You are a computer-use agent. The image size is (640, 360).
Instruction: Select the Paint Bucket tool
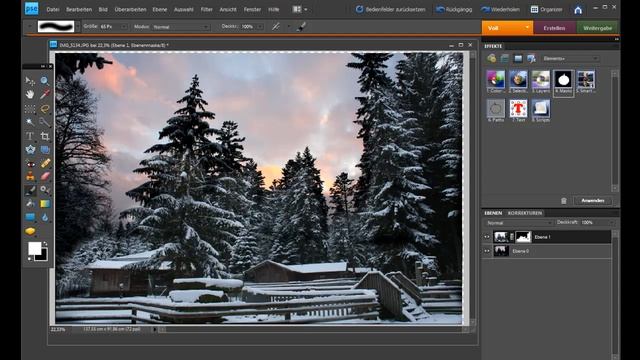tap(30, 204)
